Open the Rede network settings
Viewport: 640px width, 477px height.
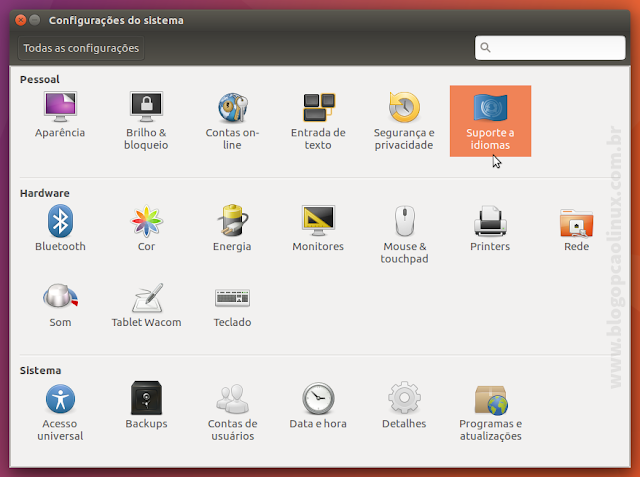pyautogui.click(x=576, y=229)
